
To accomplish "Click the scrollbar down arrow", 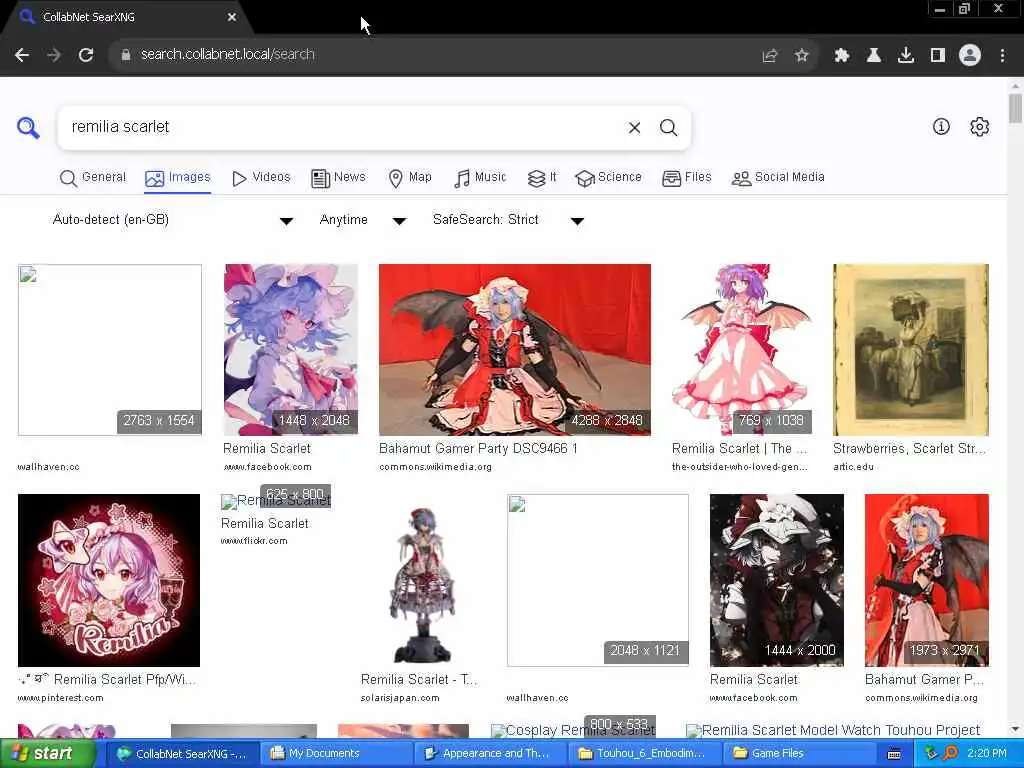I will (1015, 729).
